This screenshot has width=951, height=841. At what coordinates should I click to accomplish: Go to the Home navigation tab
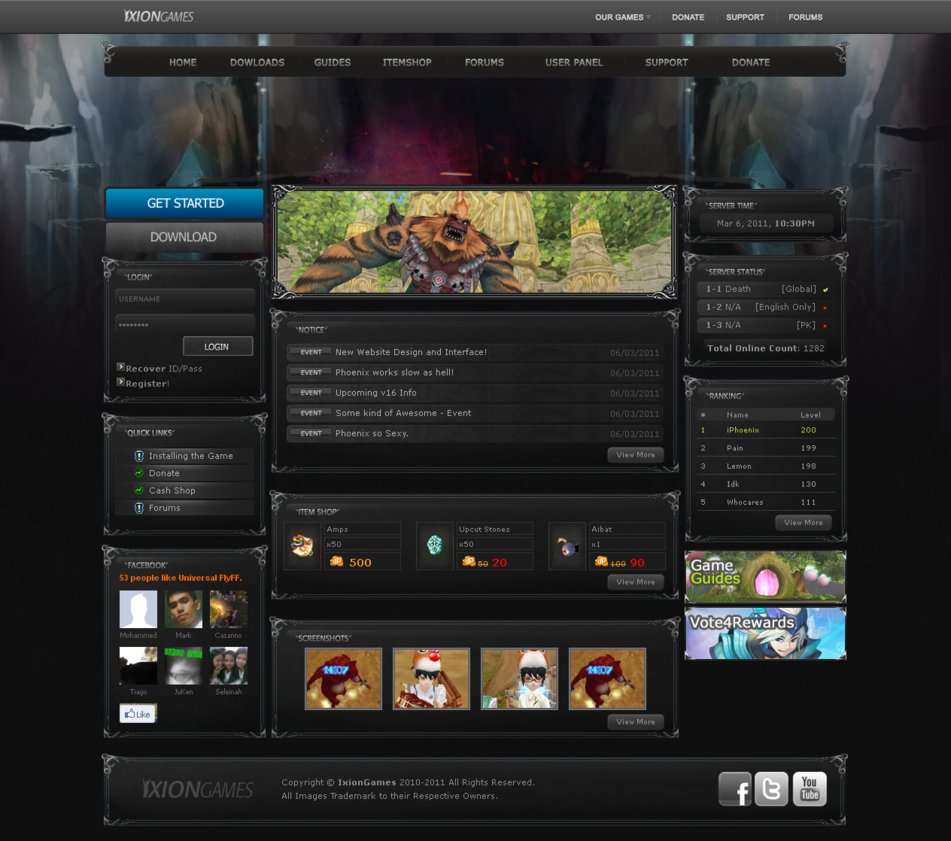[183, 62]
